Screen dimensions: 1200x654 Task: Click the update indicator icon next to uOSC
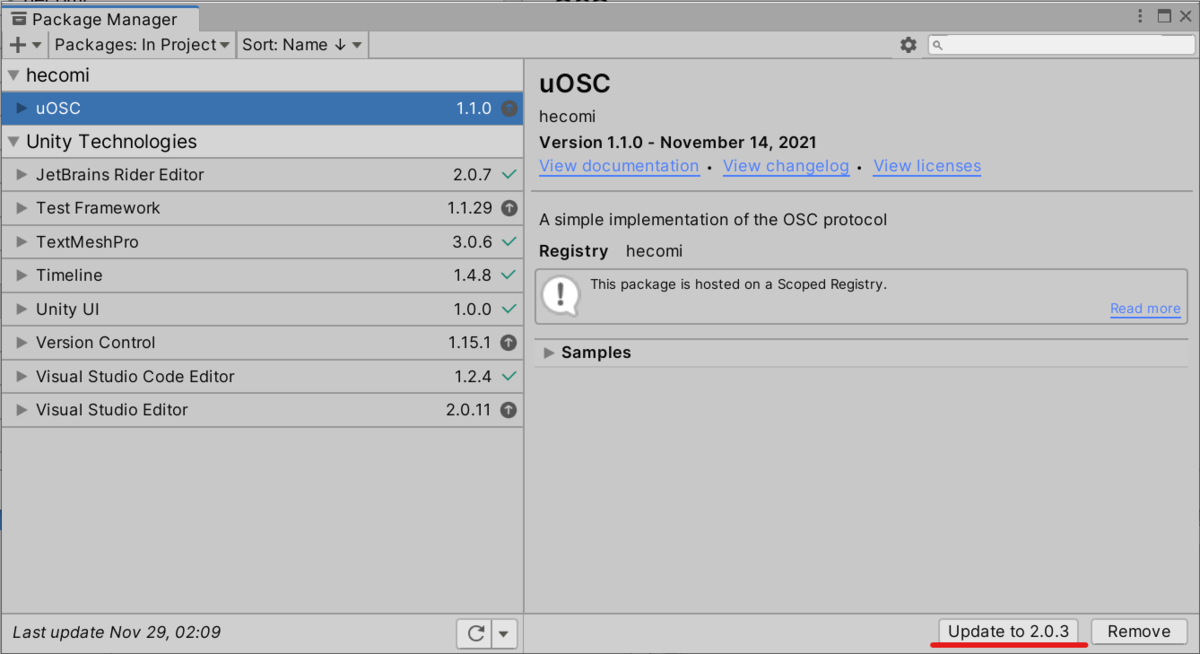pyautogui.click(x=508, y=108)
